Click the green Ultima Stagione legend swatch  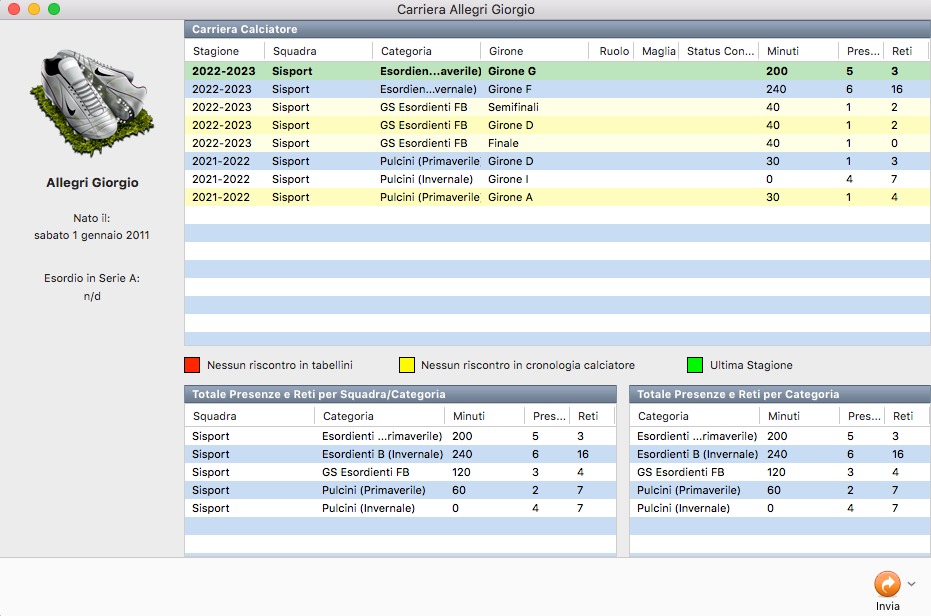point(695,365)
